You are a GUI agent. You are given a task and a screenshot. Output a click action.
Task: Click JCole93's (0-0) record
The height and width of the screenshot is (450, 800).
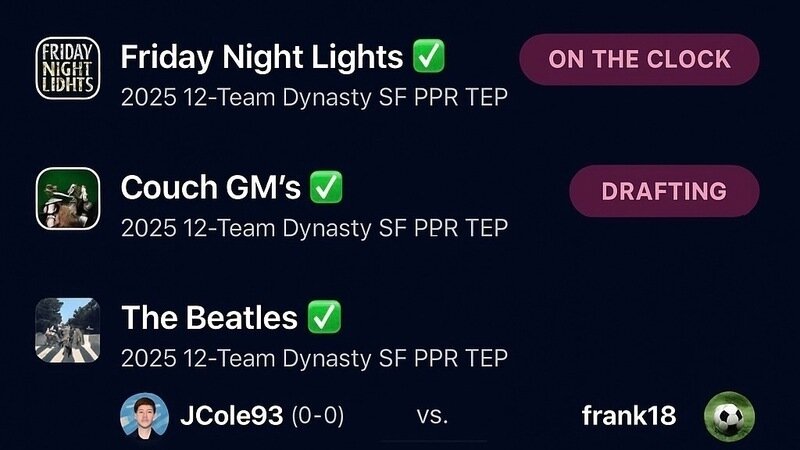[x=317, y=415]
